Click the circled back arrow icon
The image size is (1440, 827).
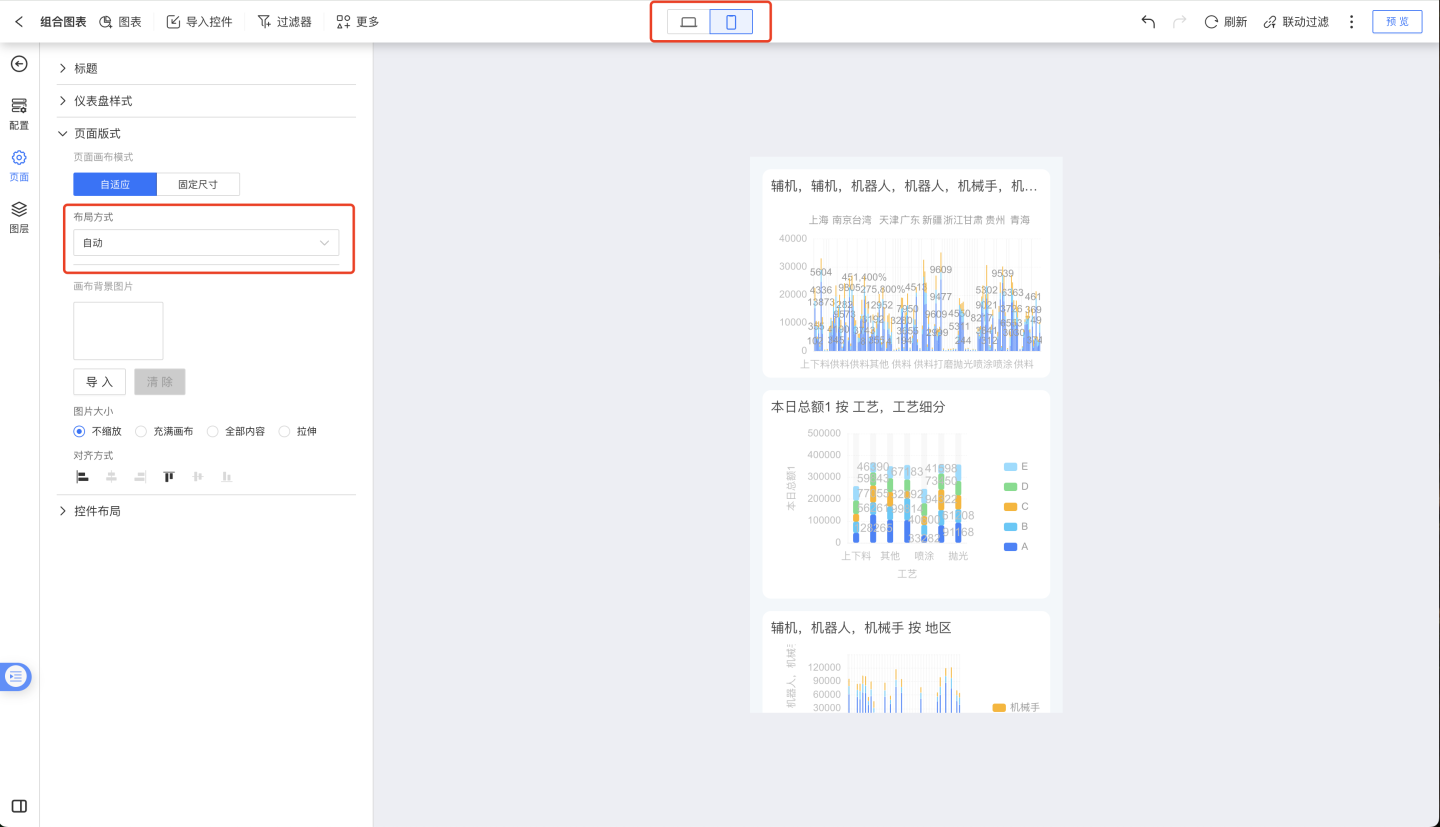pos(19,64)
